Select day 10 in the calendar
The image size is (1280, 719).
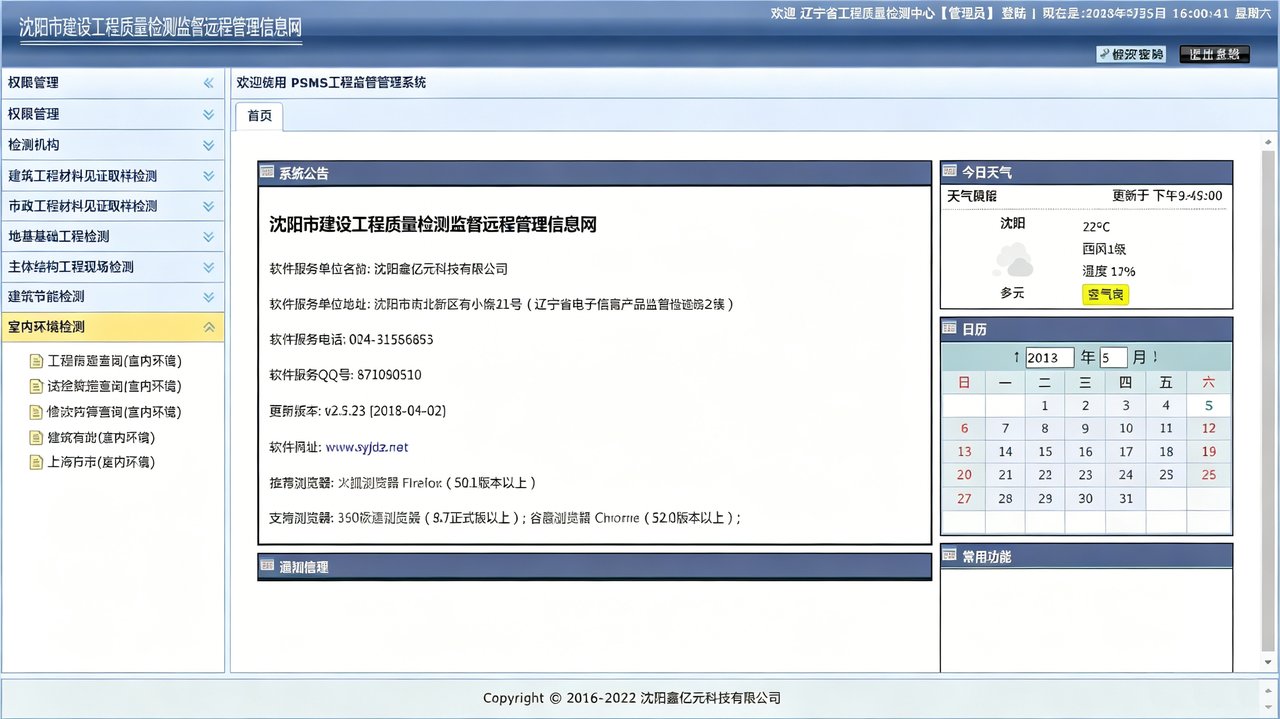[1126, 428]
